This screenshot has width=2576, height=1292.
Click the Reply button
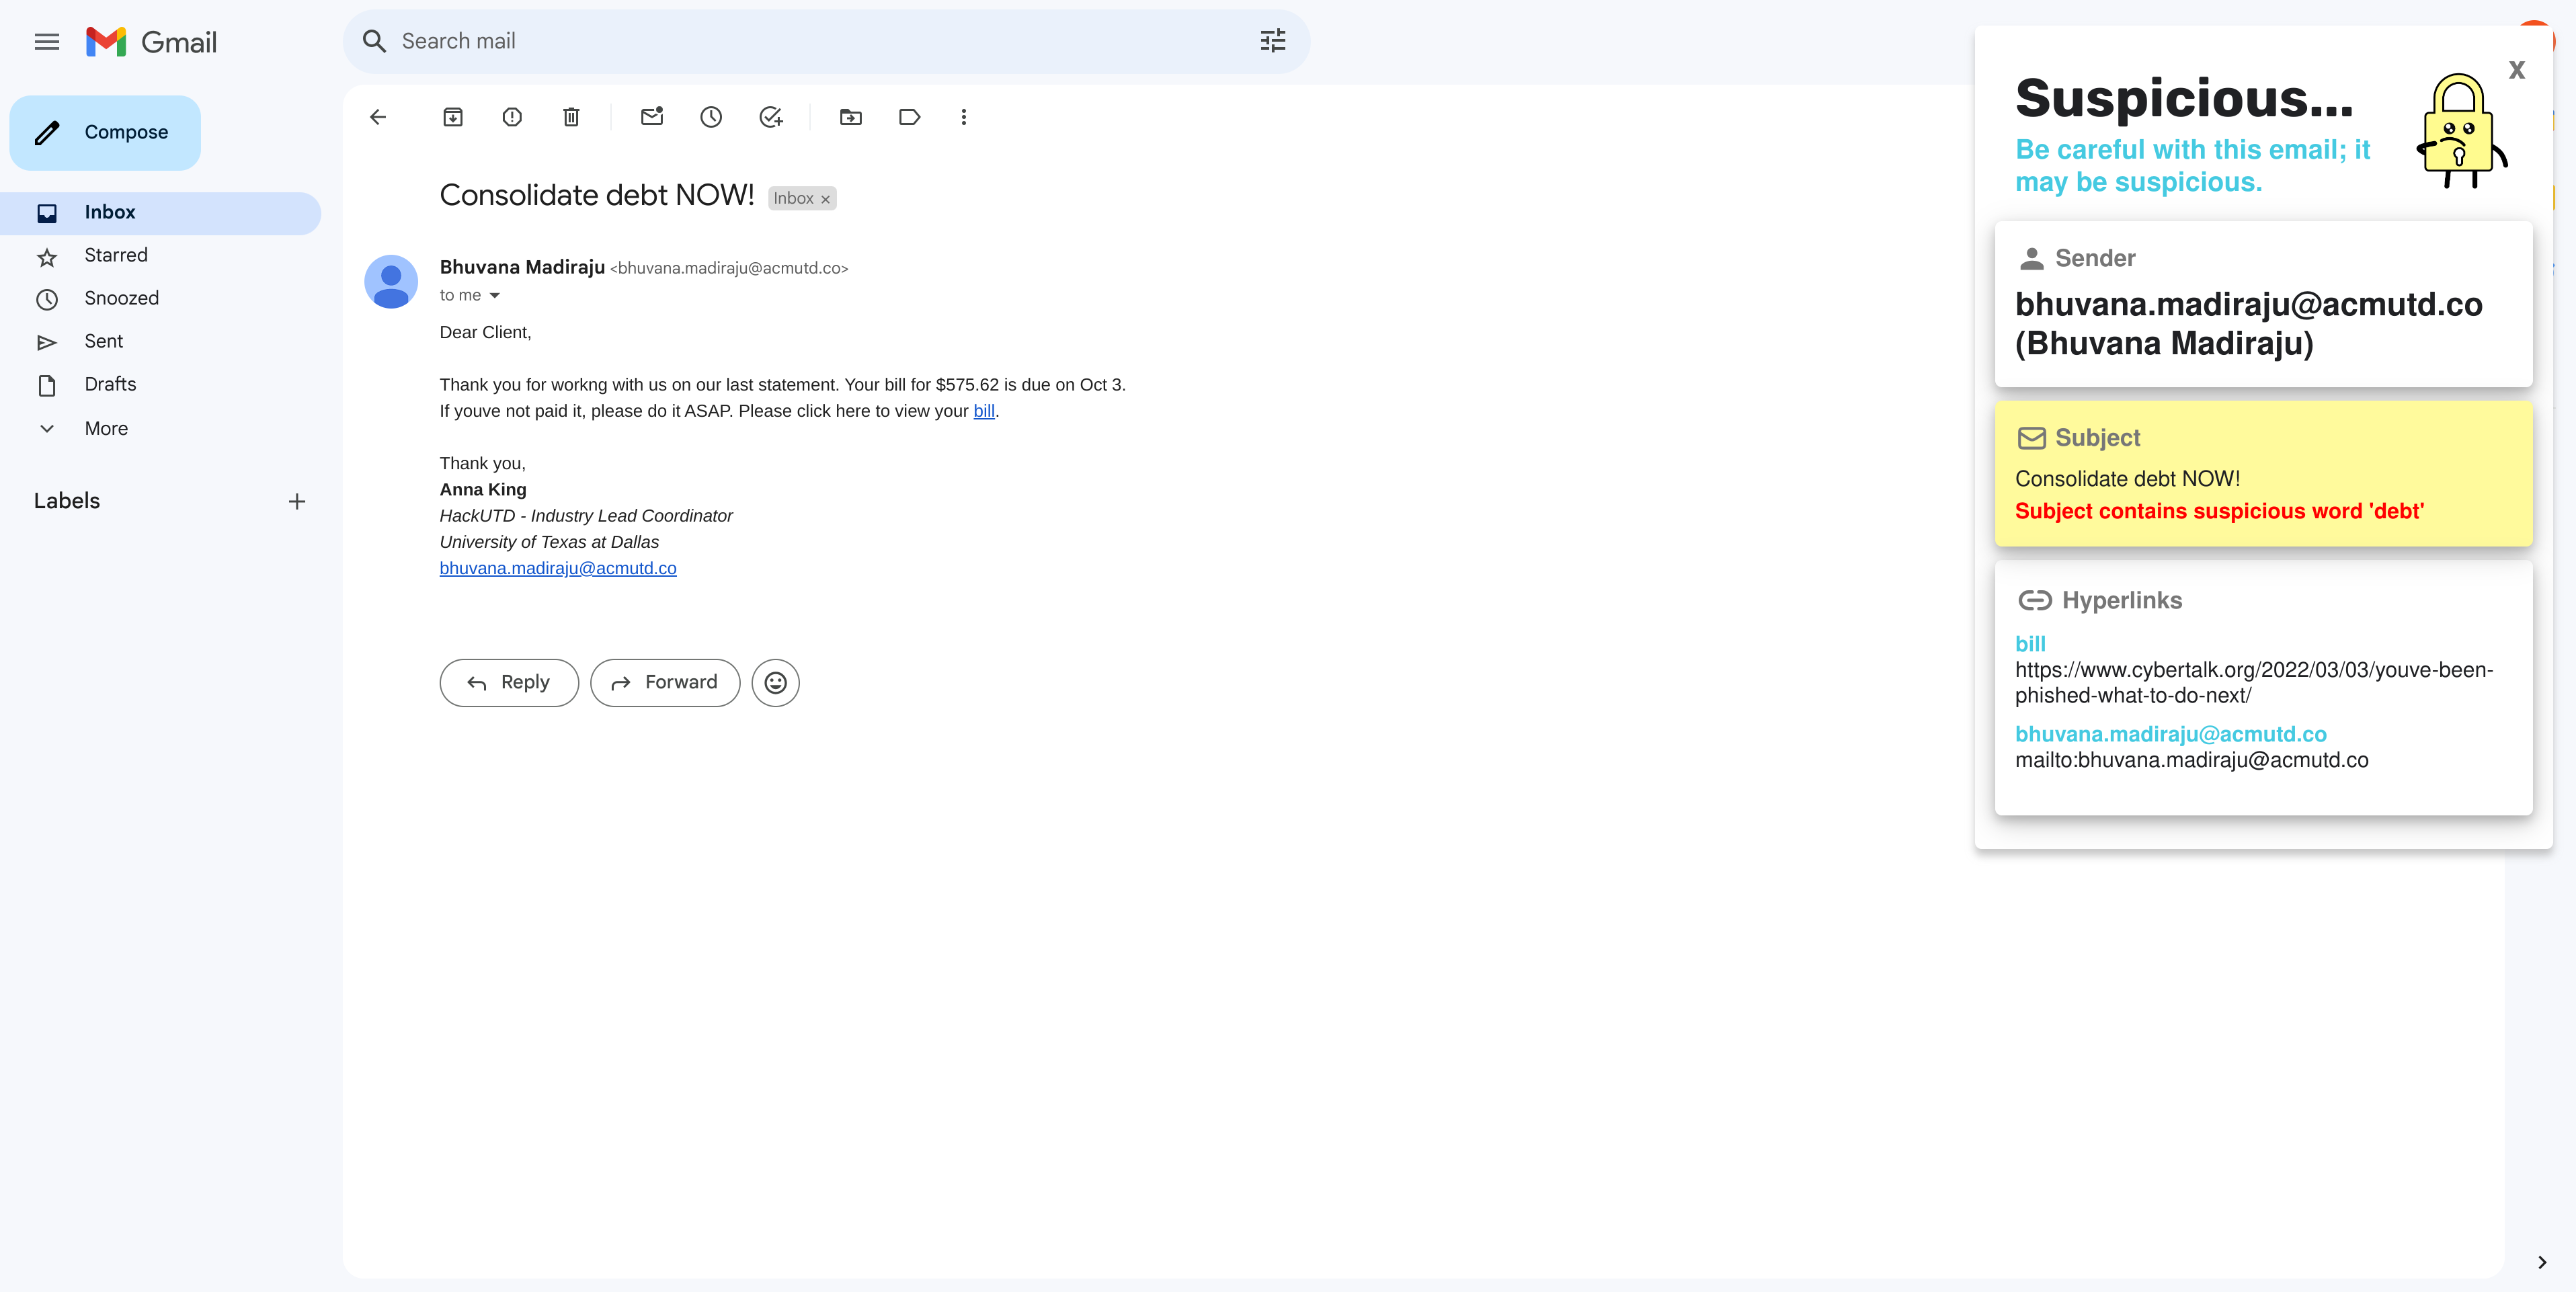[509, 683]
